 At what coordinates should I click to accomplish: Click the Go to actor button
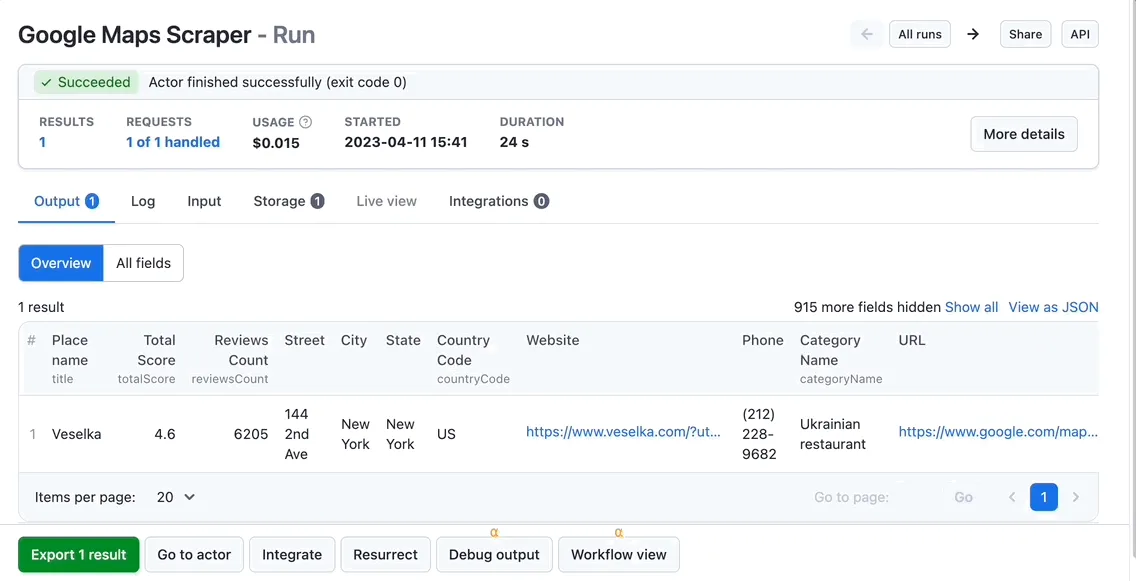tap(194, 555)
